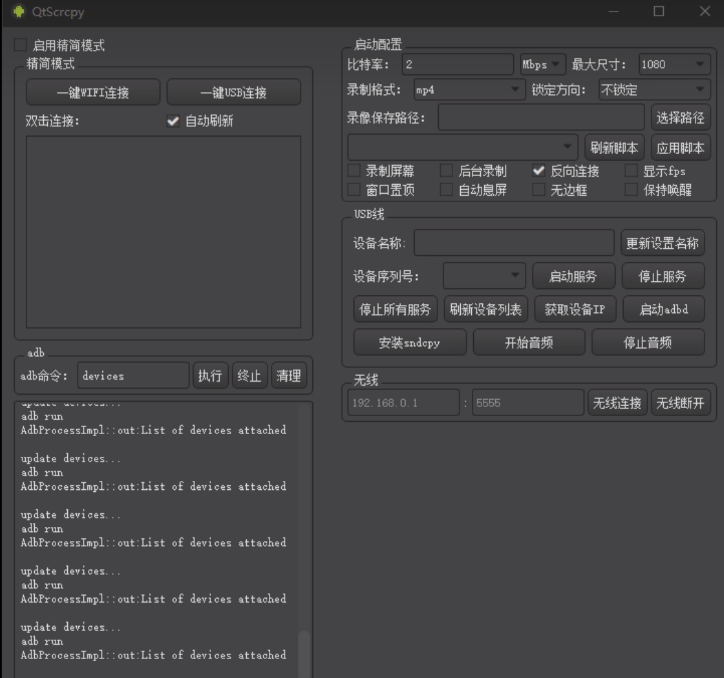Click 刷新脚本 button
This screenshot has width=724, height=678.
pos(614,147)
